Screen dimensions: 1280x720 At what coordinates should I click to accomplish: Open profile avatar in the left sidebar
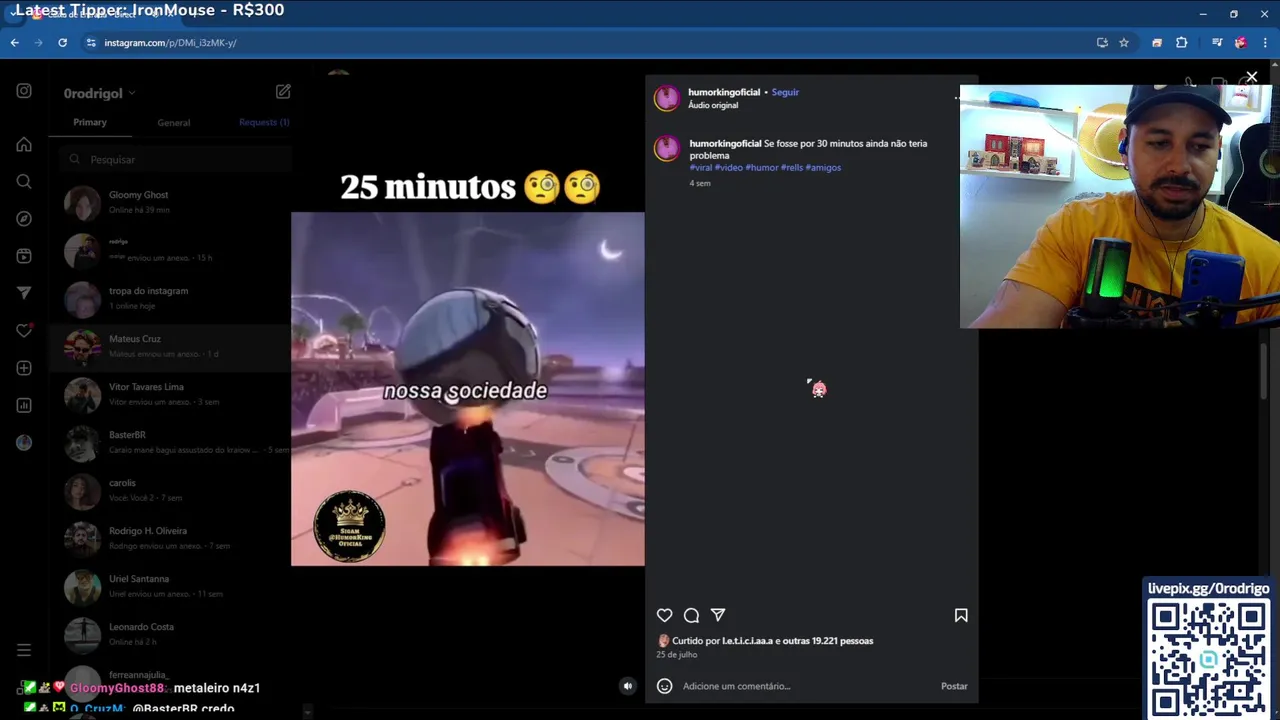24,443
